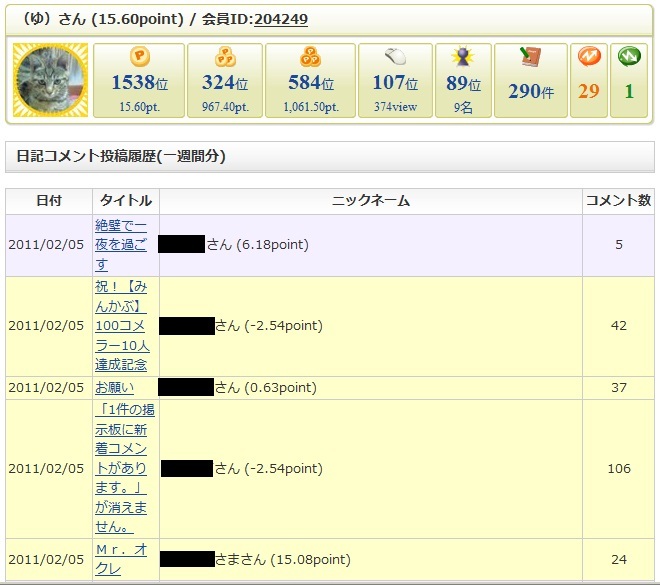Click the diary book icon beside 290件
This screenshot has height=585, width=660.
(530, 58)
